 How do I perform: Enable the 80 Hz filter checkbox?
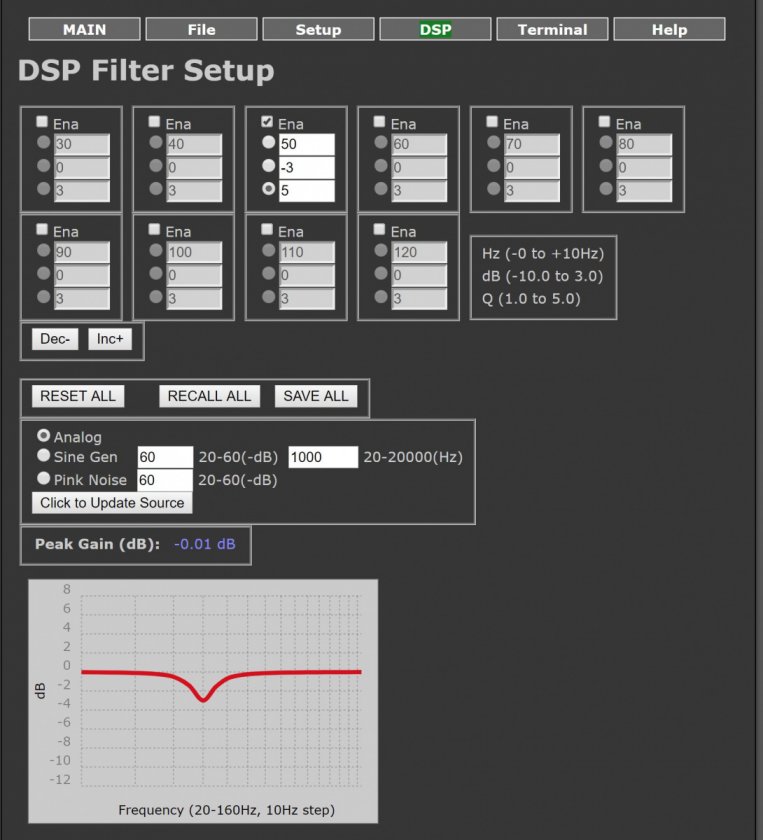(604, 122)
